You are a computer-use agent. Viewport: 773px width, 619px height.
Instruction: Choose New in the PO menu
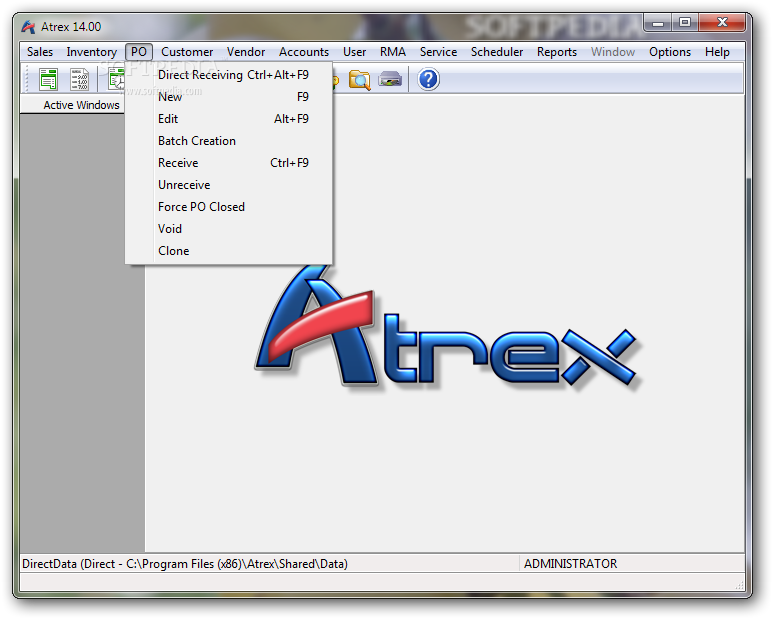pyautogui.click(x=229, y=97)
